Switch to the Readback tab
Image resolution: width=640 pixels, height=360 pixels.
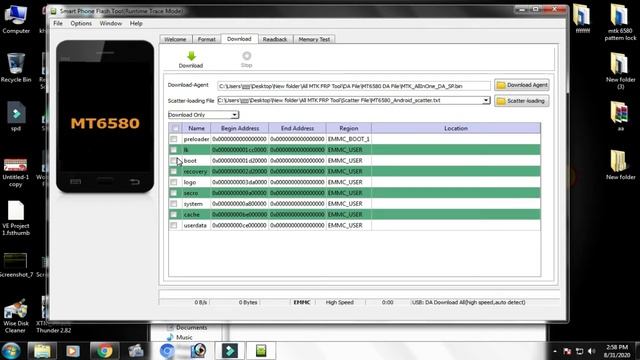(x=275, y=39)
